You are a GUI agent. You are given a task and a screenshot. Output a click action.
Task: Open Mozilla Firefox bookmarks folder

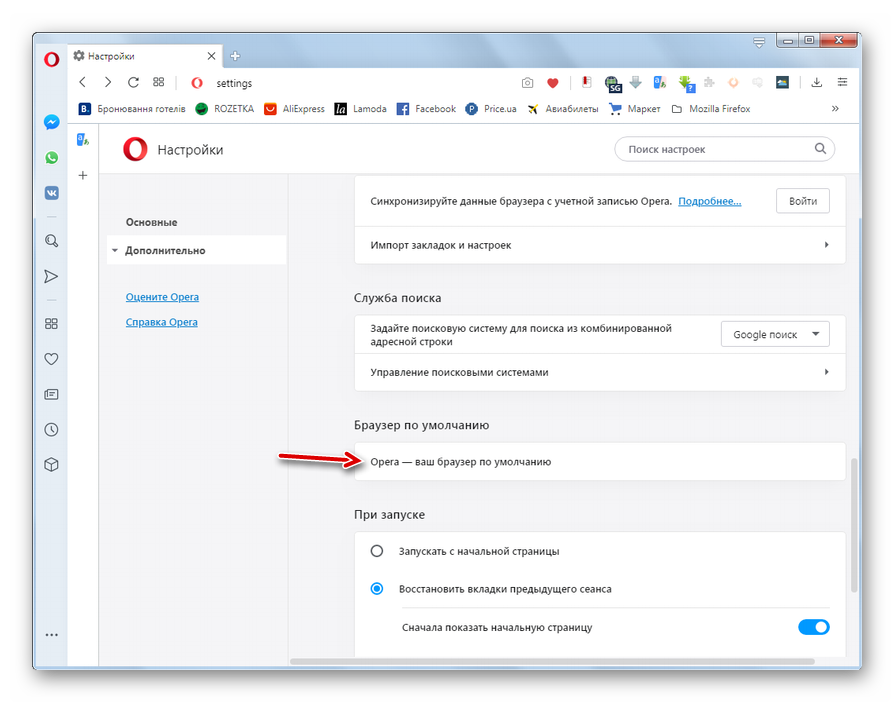(x=711, y=108)
